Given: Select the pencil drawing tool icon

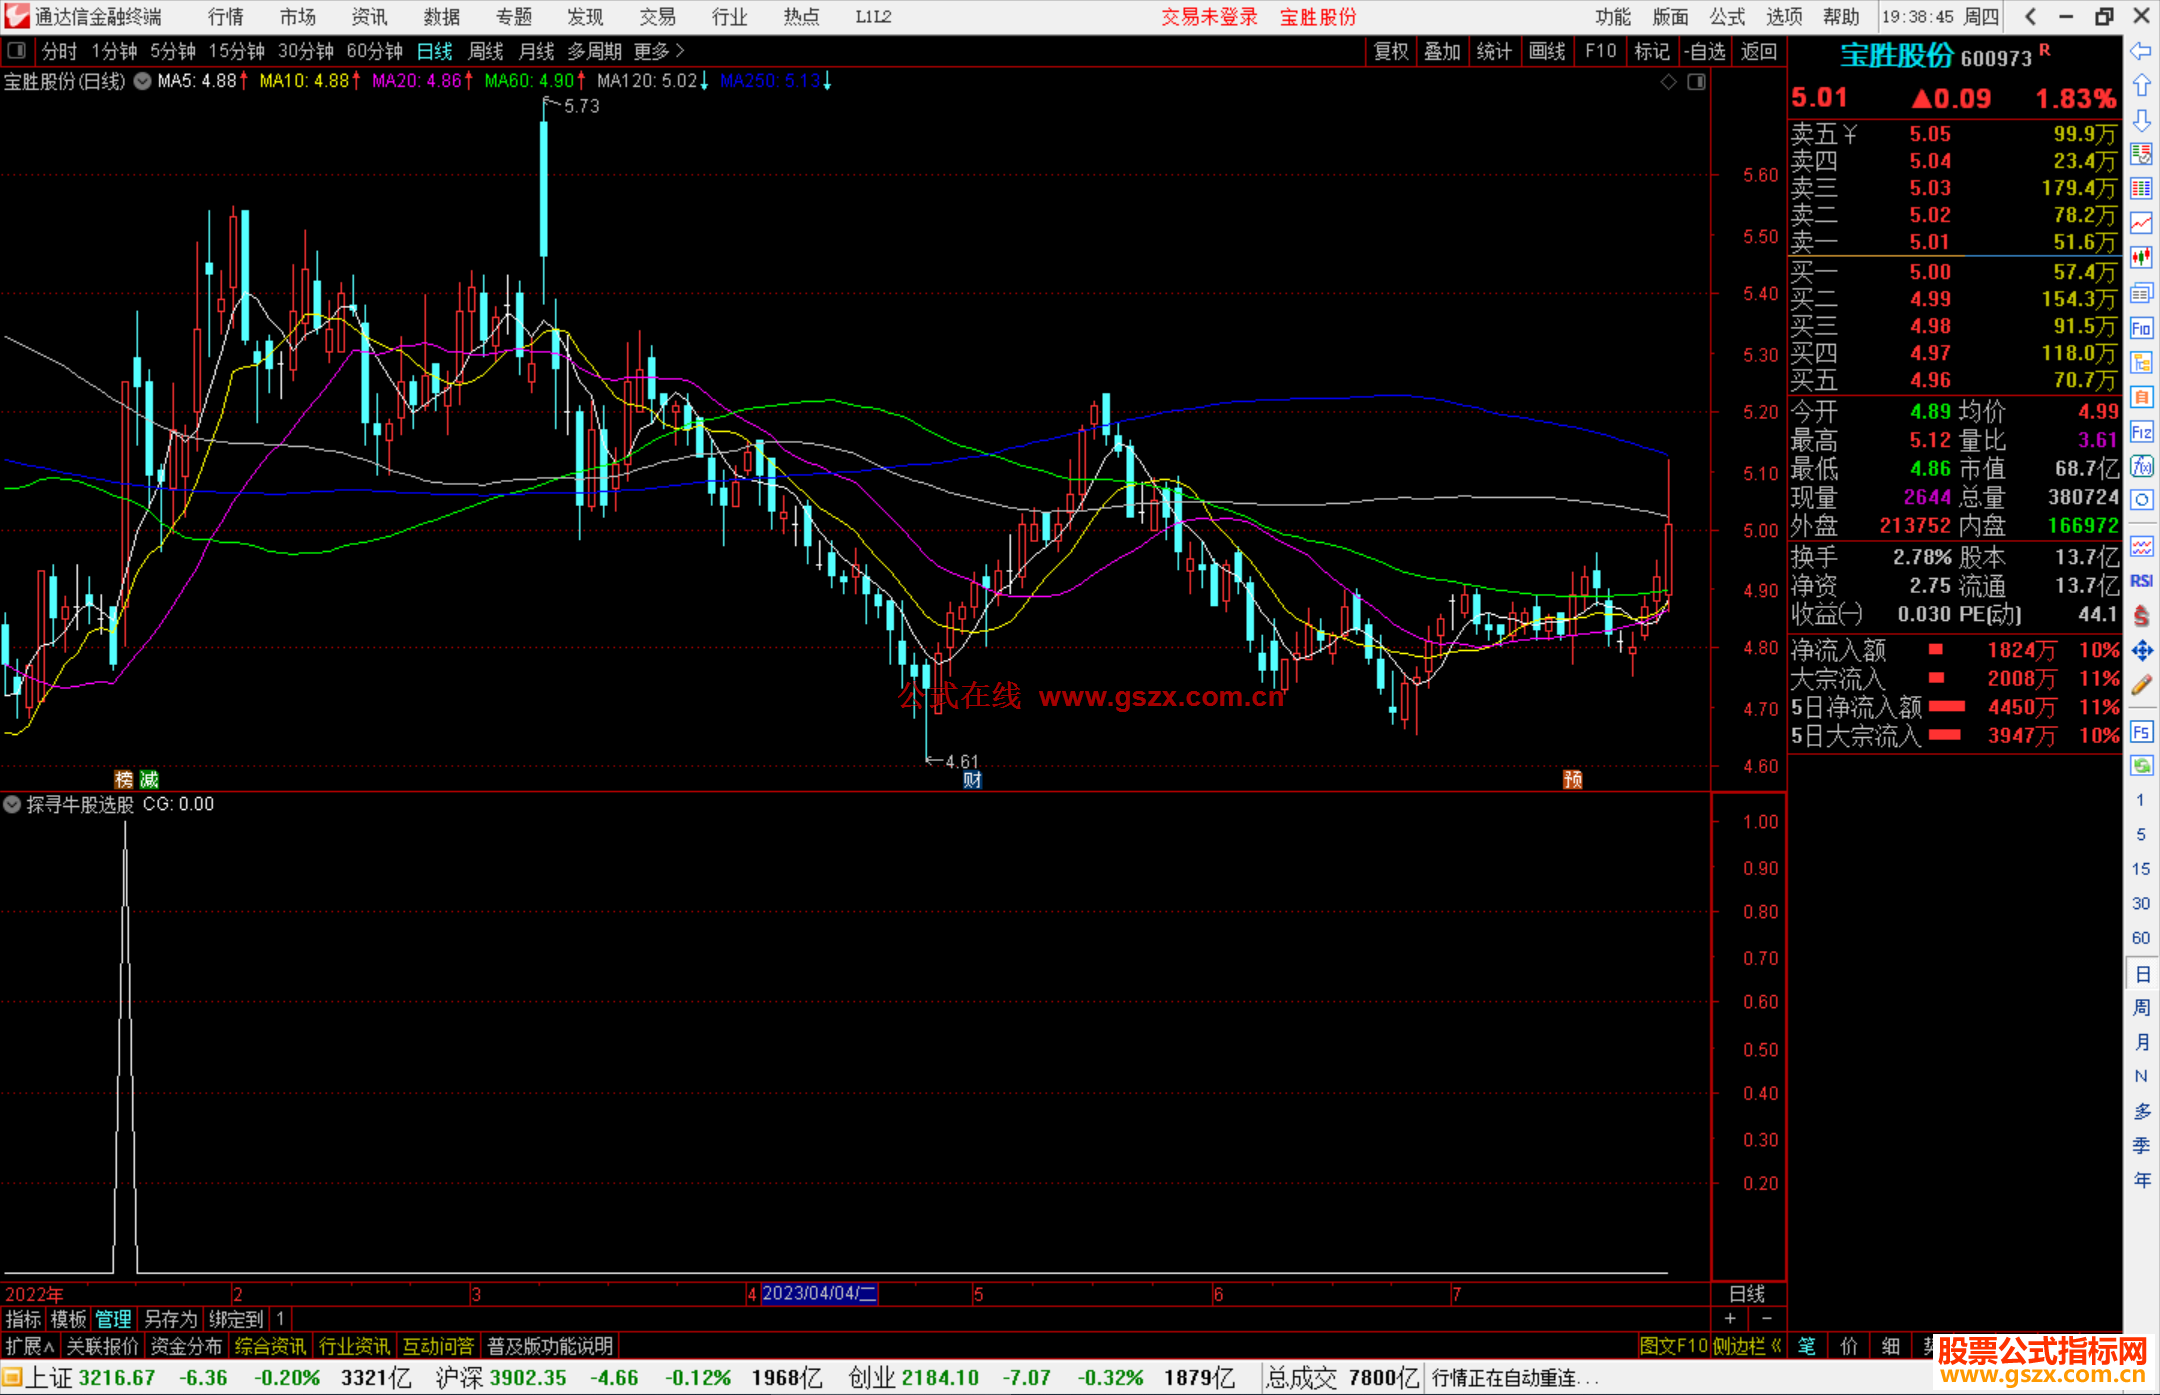Looking at the screenshot, I should 2141,686.
